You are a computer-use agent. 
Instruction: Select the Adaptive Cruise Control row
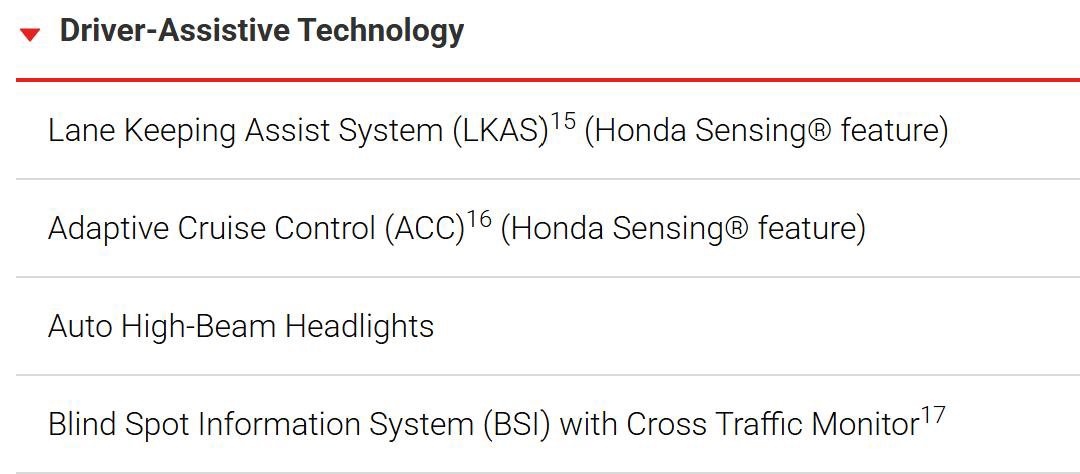pos(548,228)
